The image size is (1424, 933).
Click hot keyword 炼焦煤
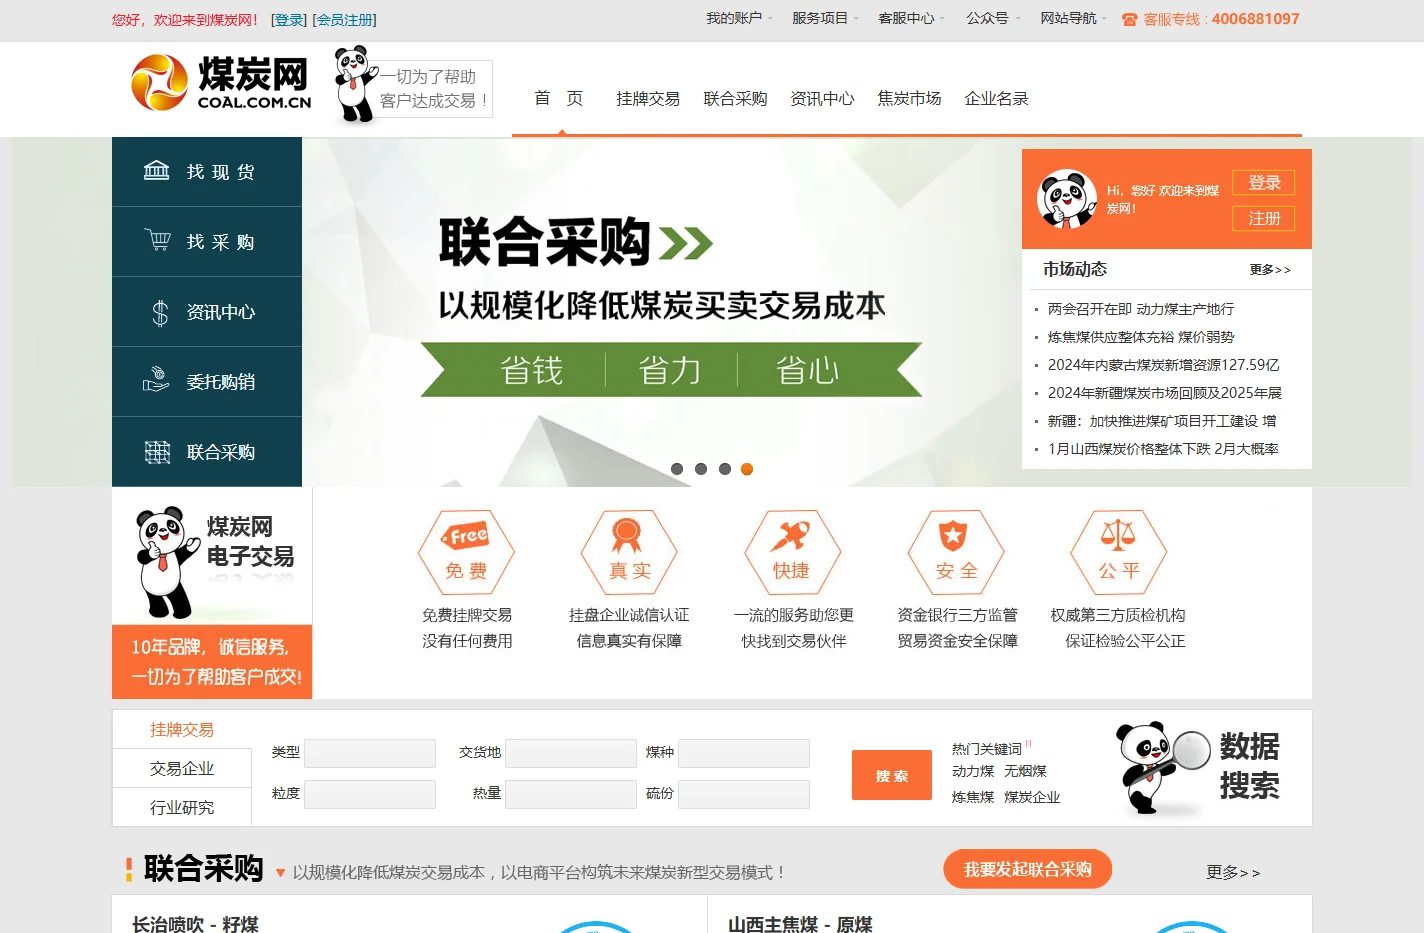tap(973, 797)
